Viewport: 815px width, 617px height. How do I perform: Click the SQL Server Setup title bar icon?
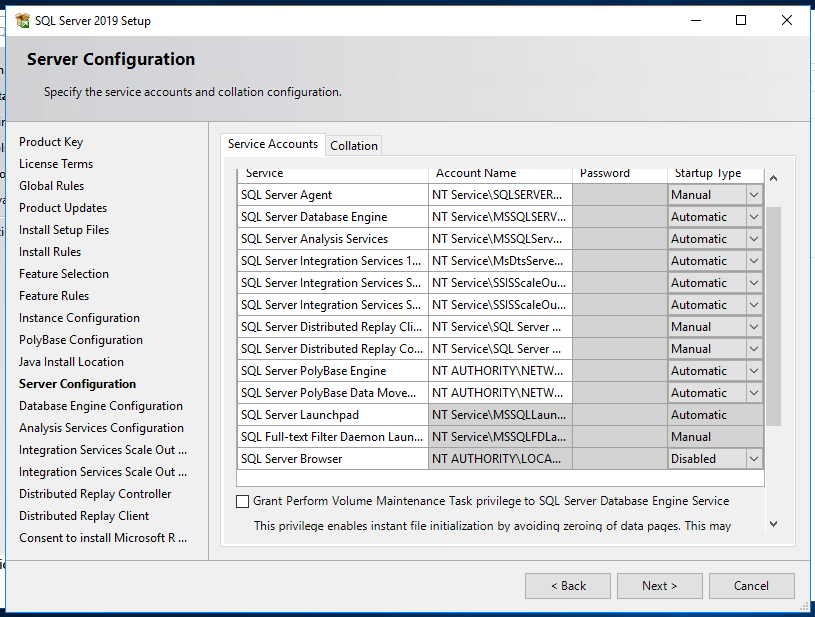(22, 20)
